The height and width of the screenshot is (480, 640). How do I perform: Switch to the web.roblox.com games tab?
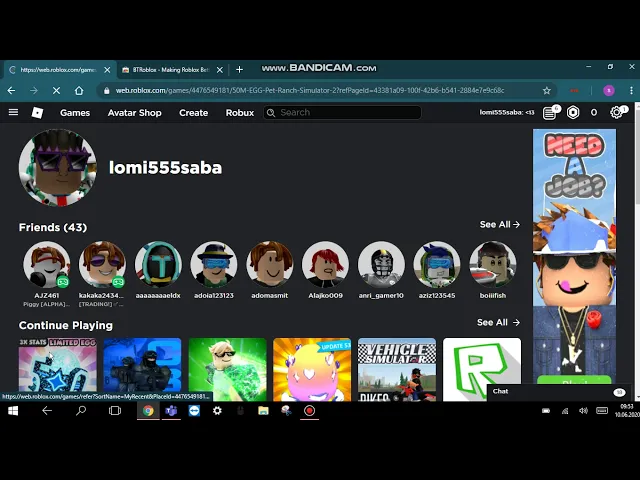[x=58, y=70]
